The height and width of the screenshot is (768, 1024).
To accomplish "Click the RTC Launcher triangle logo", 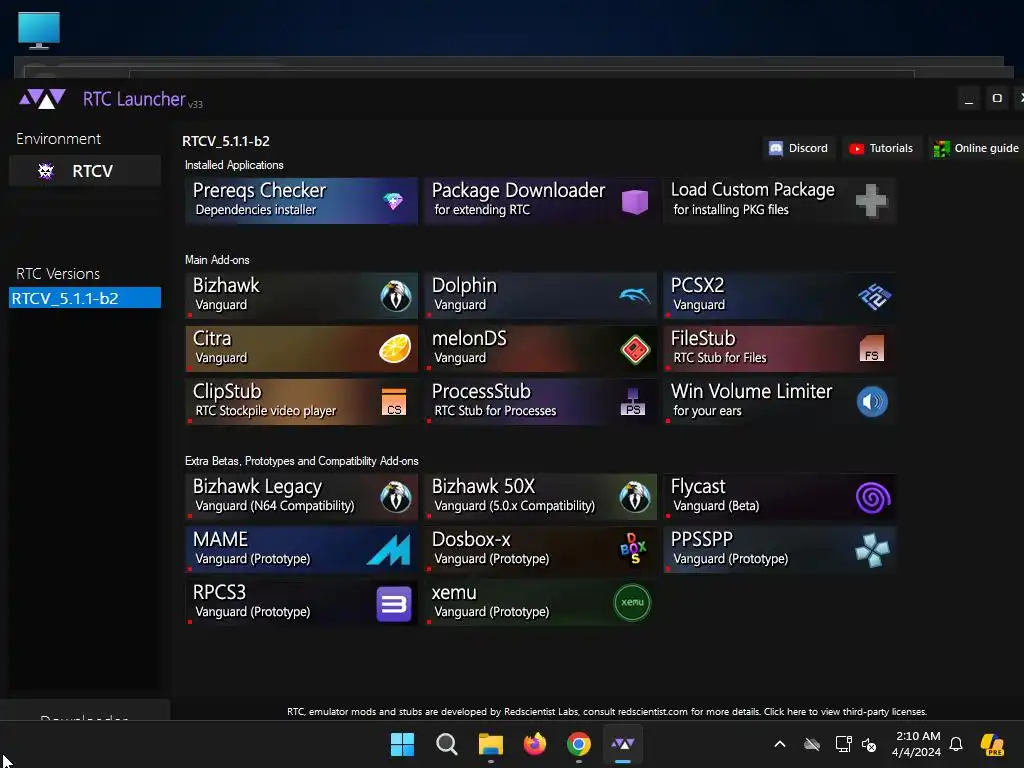I will pyautogui.click(x=42, y=99).
